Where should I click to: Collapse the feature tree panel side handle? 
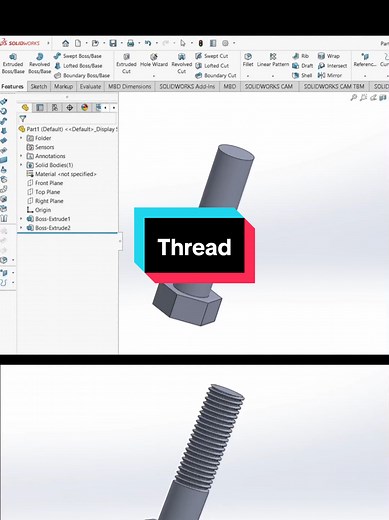120,241
